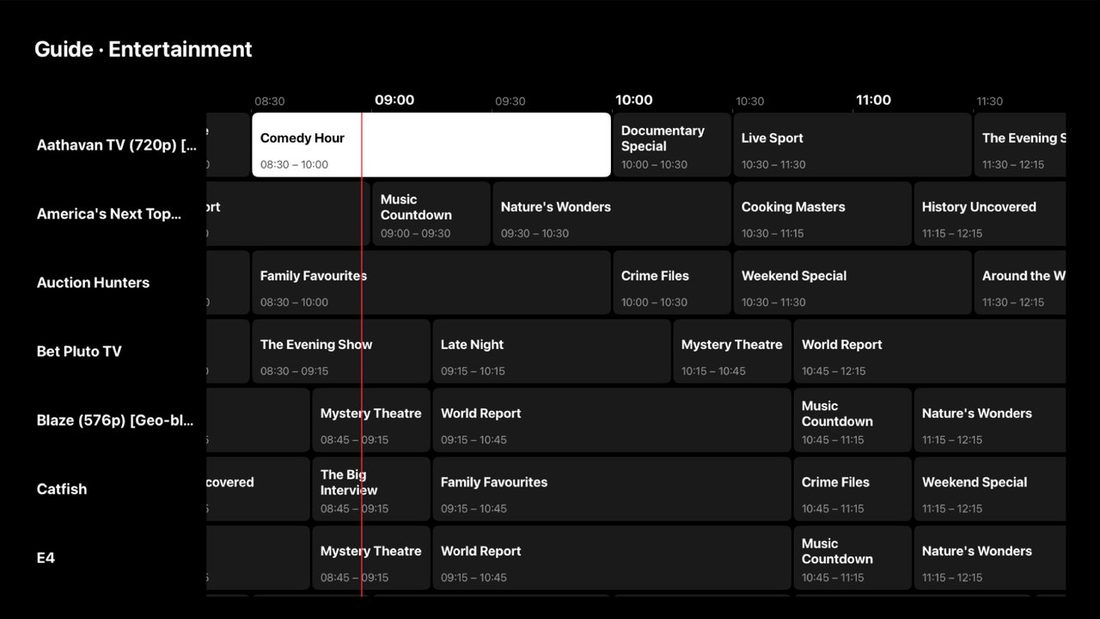Open Crime Files 10:00 – 10:30
The width and height of the screenshot is (1100, 619).
click(672, 282)
